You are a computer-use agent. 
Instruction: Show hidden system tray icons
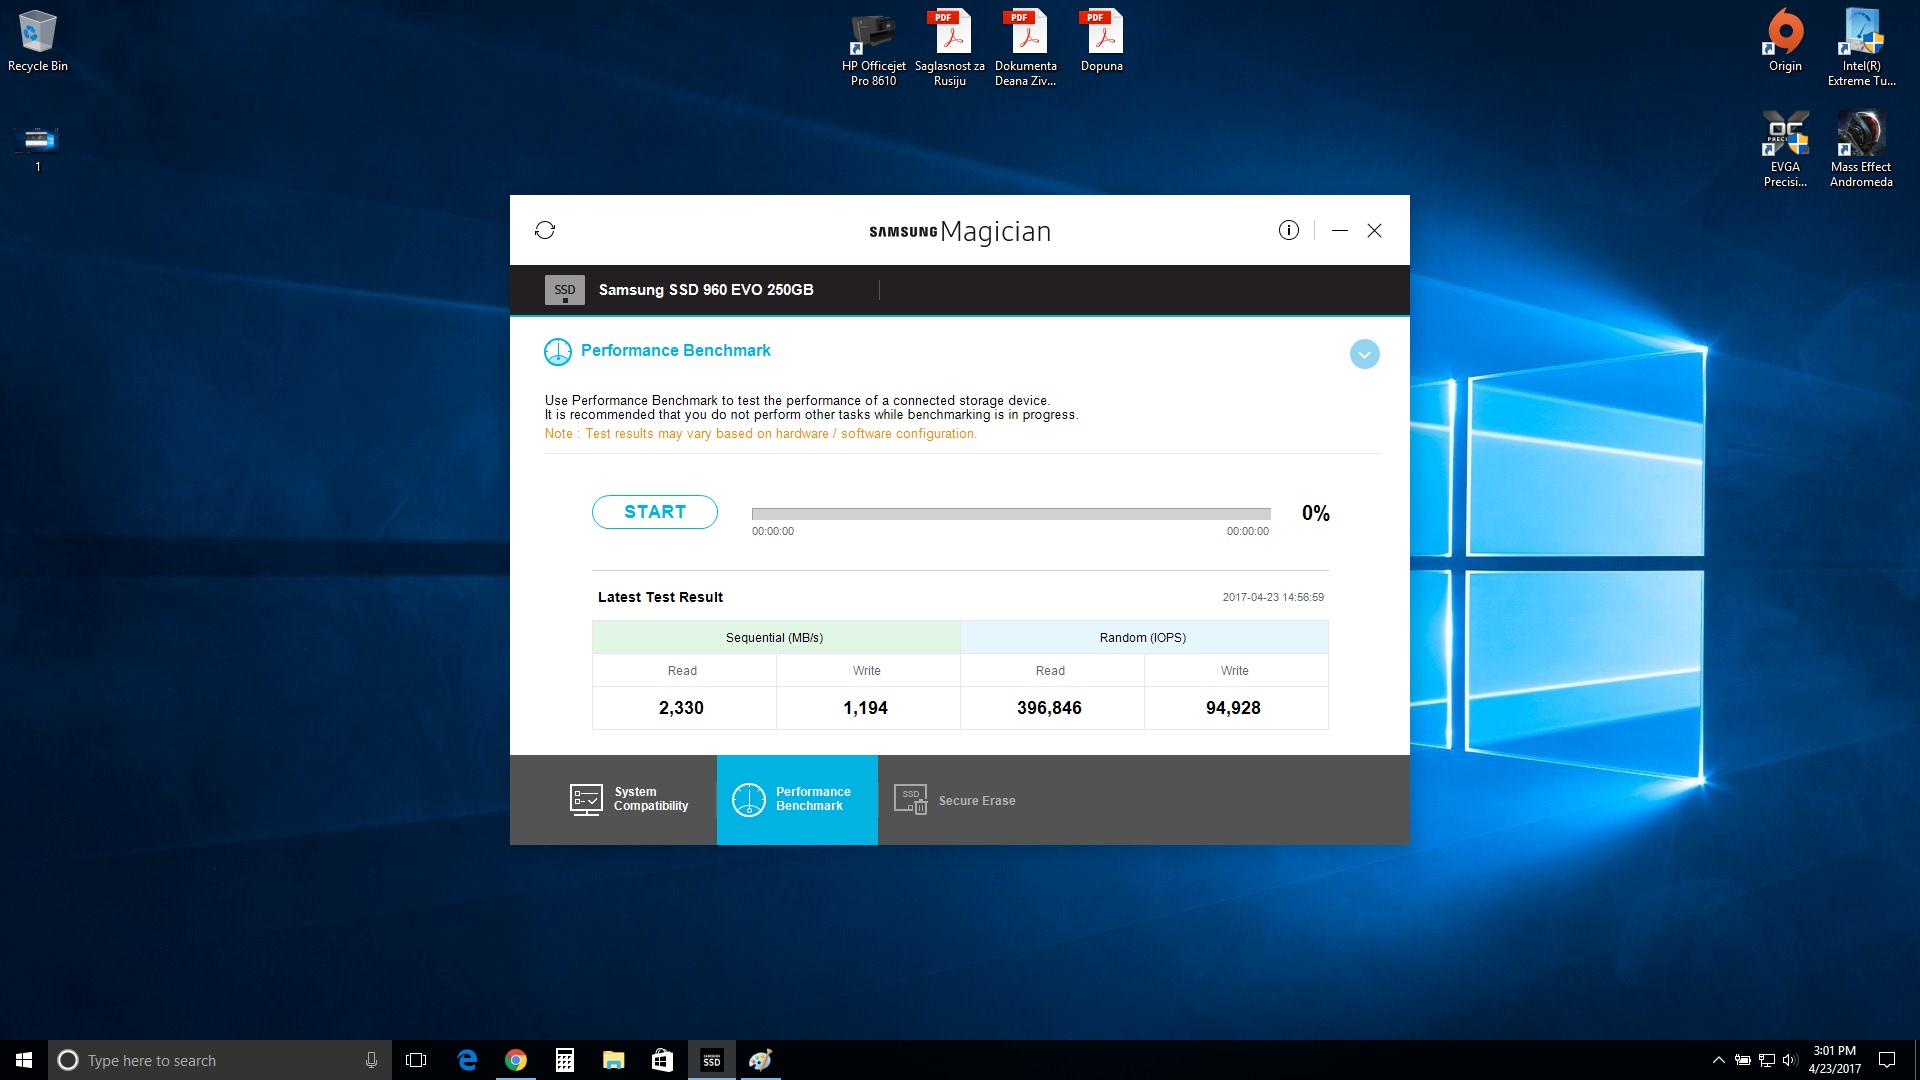pyautogui.click(x=1718, y=1060)
